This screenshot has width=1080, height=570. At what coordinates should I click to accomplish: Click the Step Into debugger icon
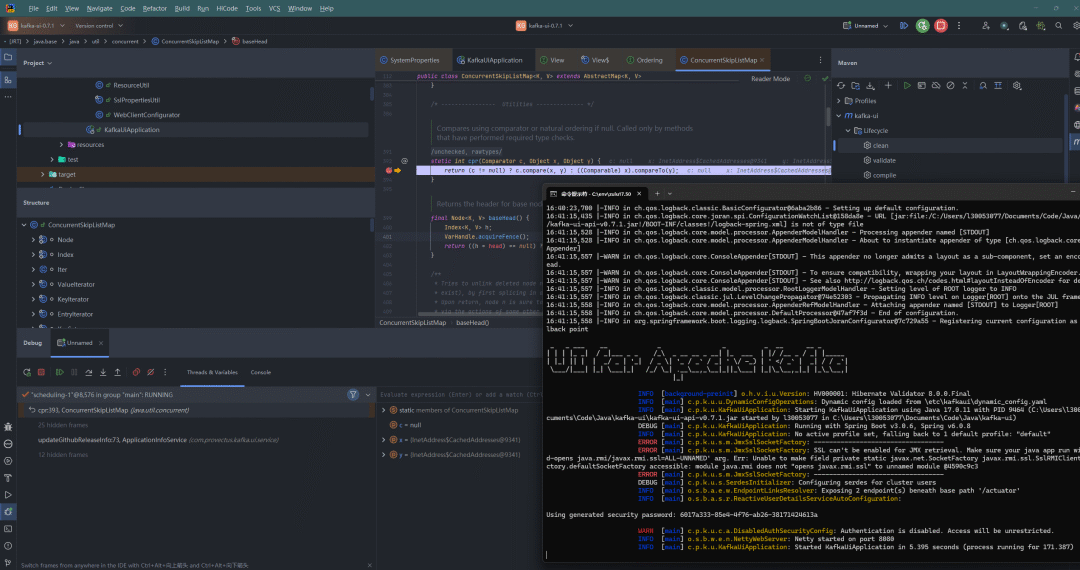pos(103,372)
